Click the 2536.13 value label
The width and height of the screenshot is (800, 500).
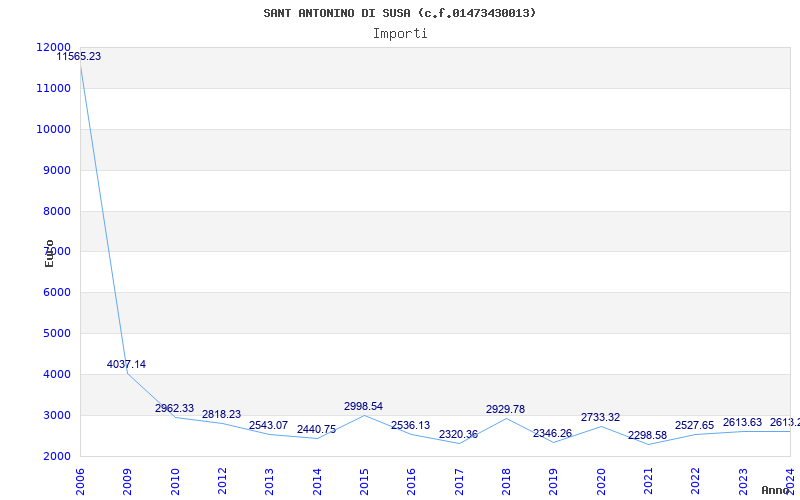click(410, 426)
